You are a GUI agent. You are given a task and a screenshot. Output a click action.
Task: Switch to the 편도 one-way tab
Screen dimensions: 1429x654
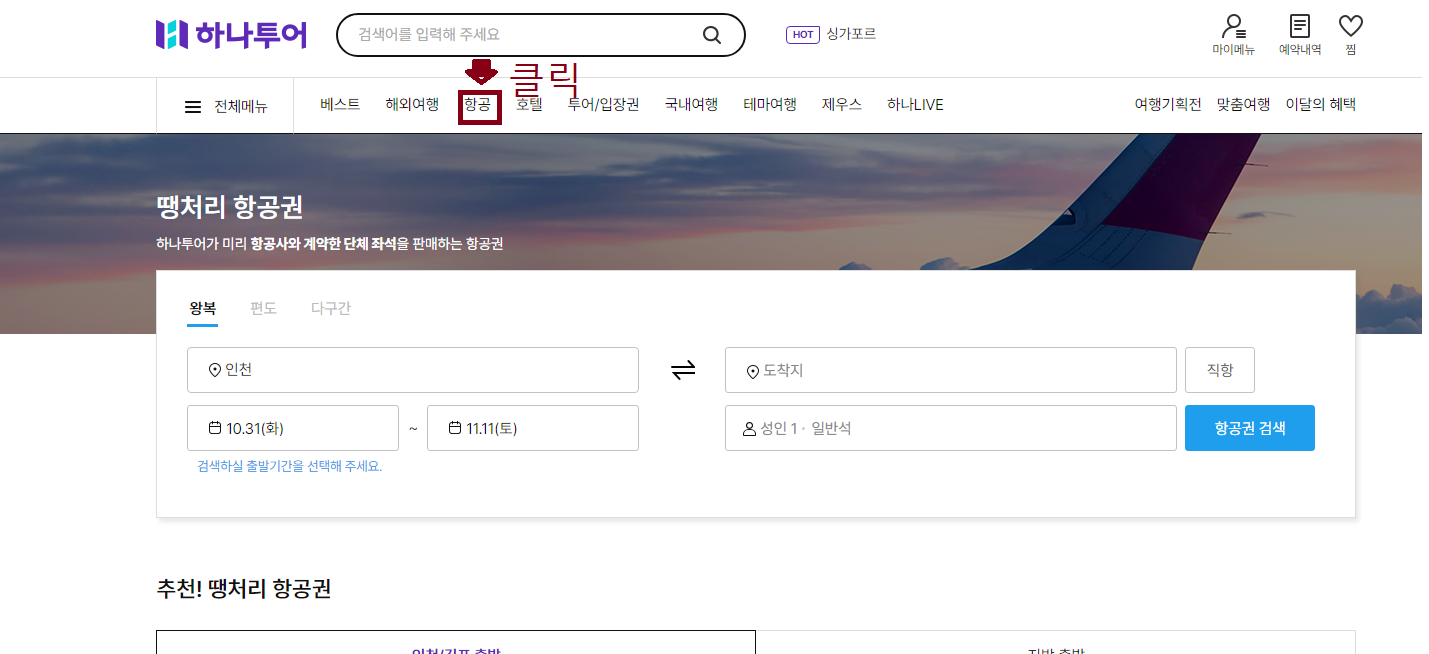point(263,308)
